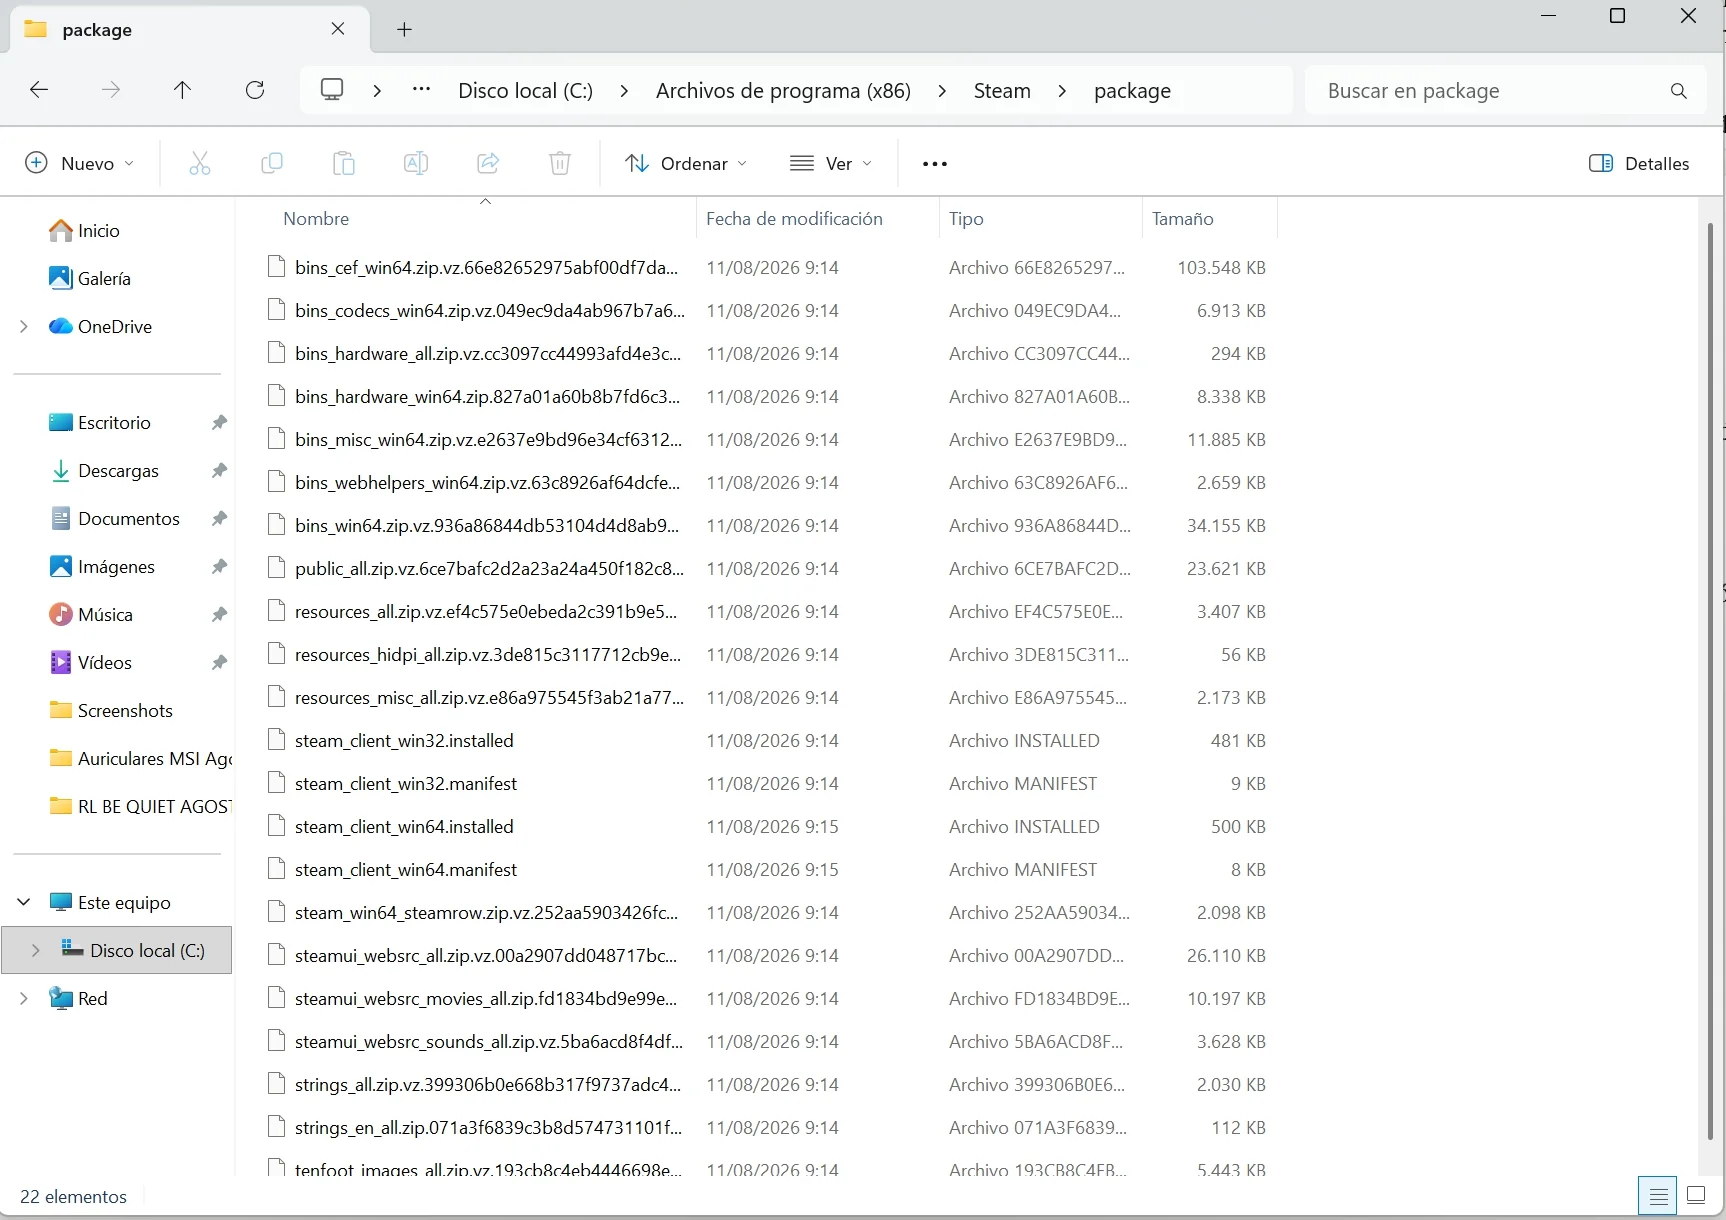Switch to large icons view in status bar

pyautogui.click(x=1696, y=1195)
